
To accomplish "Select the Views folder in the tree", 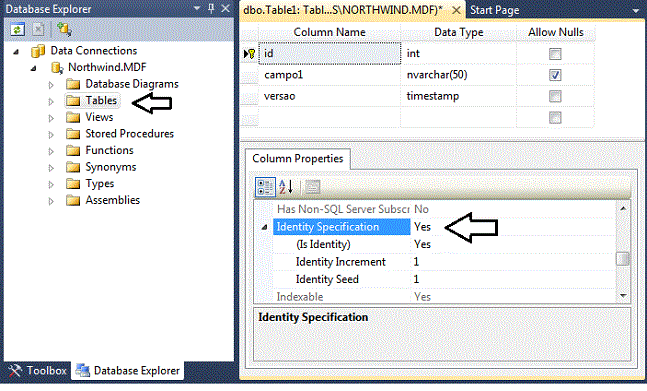I will (x=99, y=117).
